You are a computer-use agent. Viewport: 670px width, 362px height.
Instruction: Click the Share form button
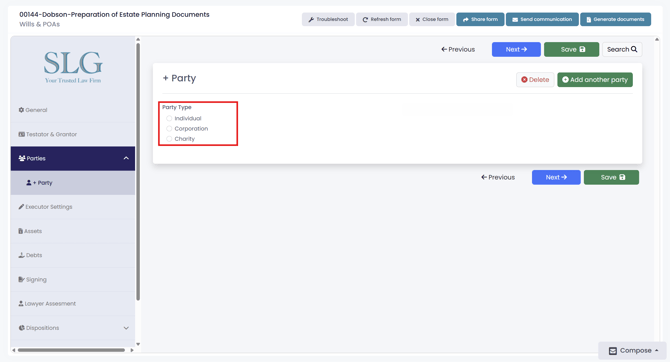coord(480,19)
